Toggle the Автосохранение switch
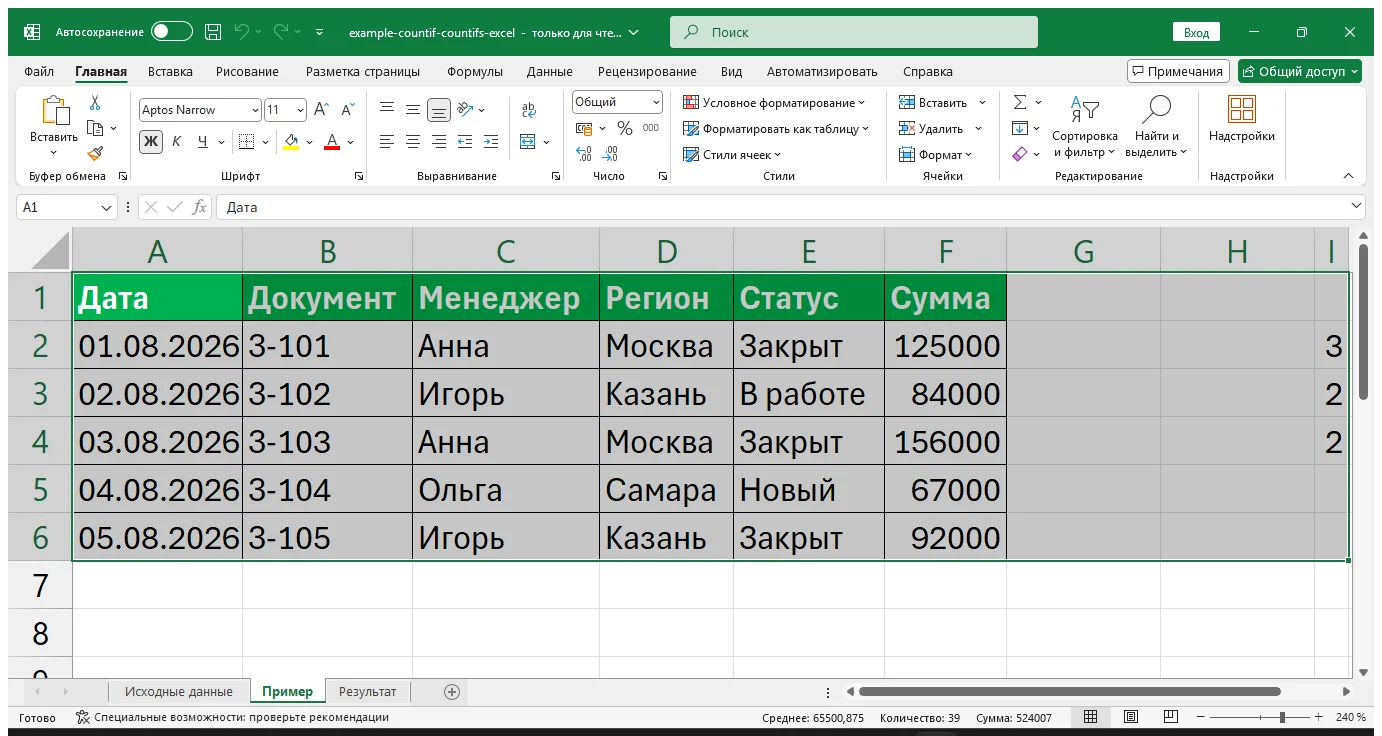 point(172,32)
